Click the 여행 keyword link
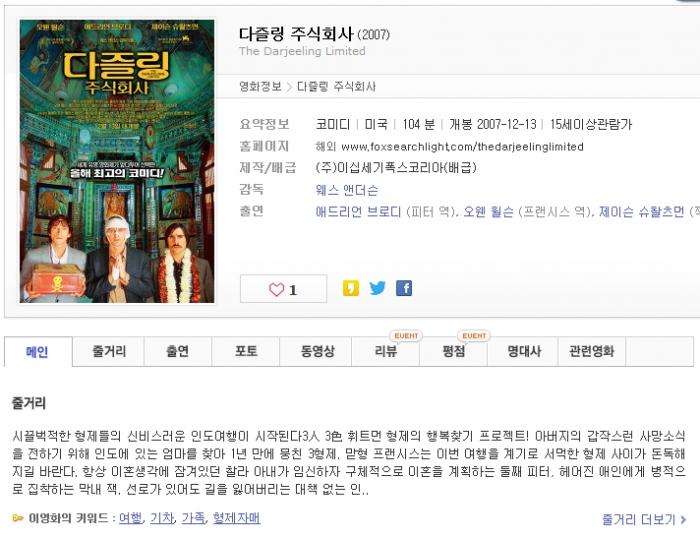This screenshot has height=538, width=700. (131, 518)
